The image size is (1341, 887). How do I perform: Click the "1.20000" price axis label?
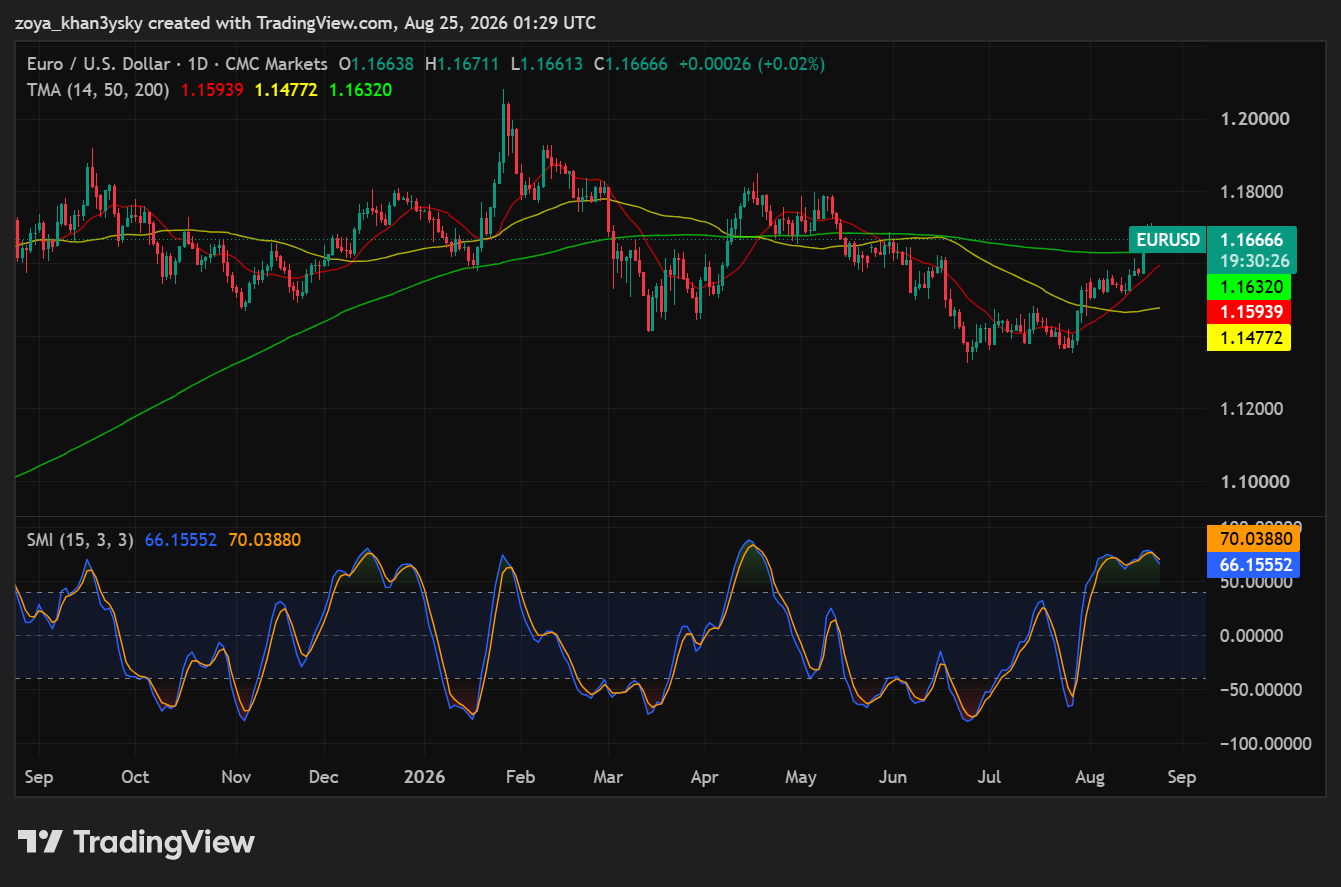coord(1254,119)
